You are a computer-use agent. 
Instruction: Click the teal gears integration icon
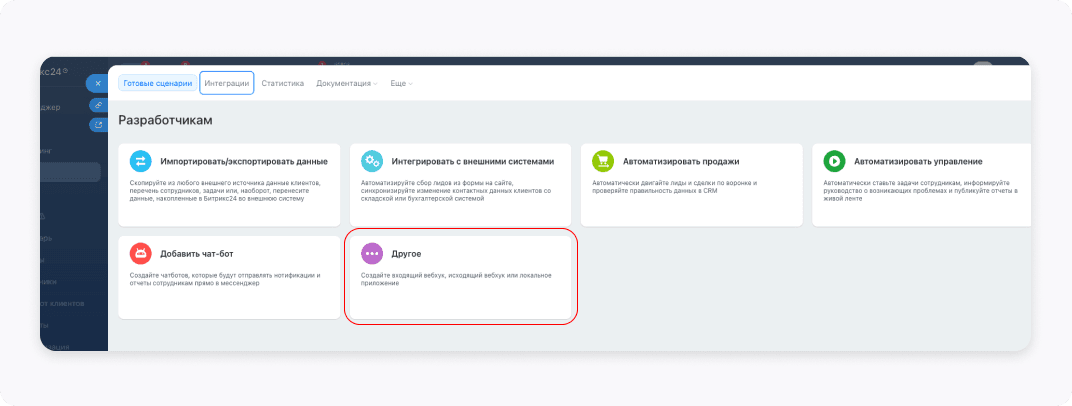click(372, 161)
